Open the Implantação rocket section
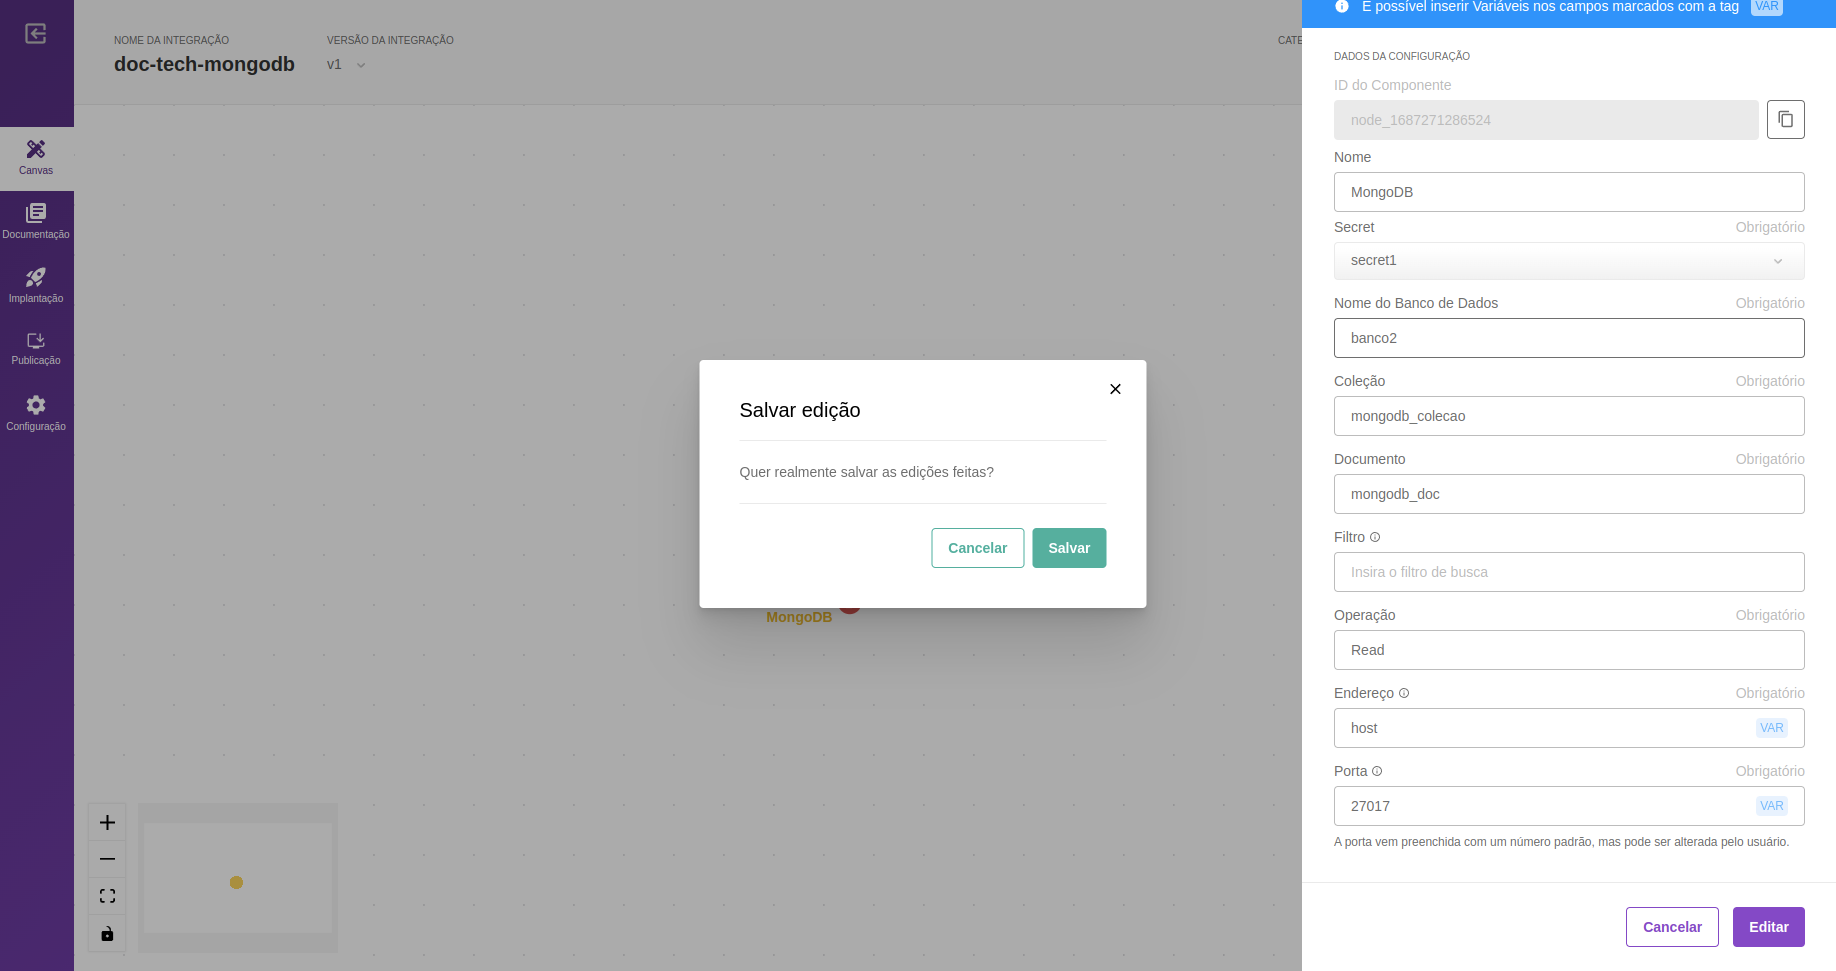 36,286
